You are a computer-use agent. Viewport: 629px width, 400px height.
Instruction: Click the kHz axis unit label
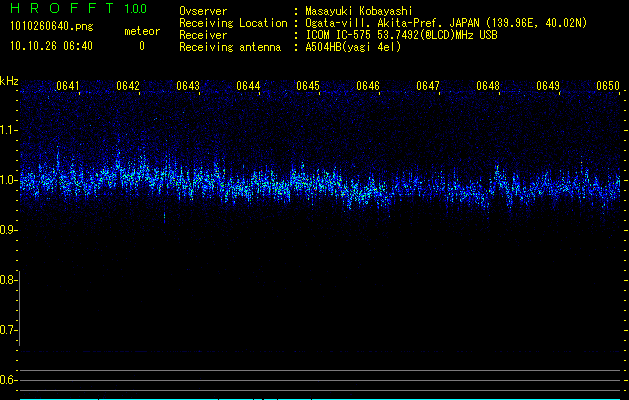10,79
